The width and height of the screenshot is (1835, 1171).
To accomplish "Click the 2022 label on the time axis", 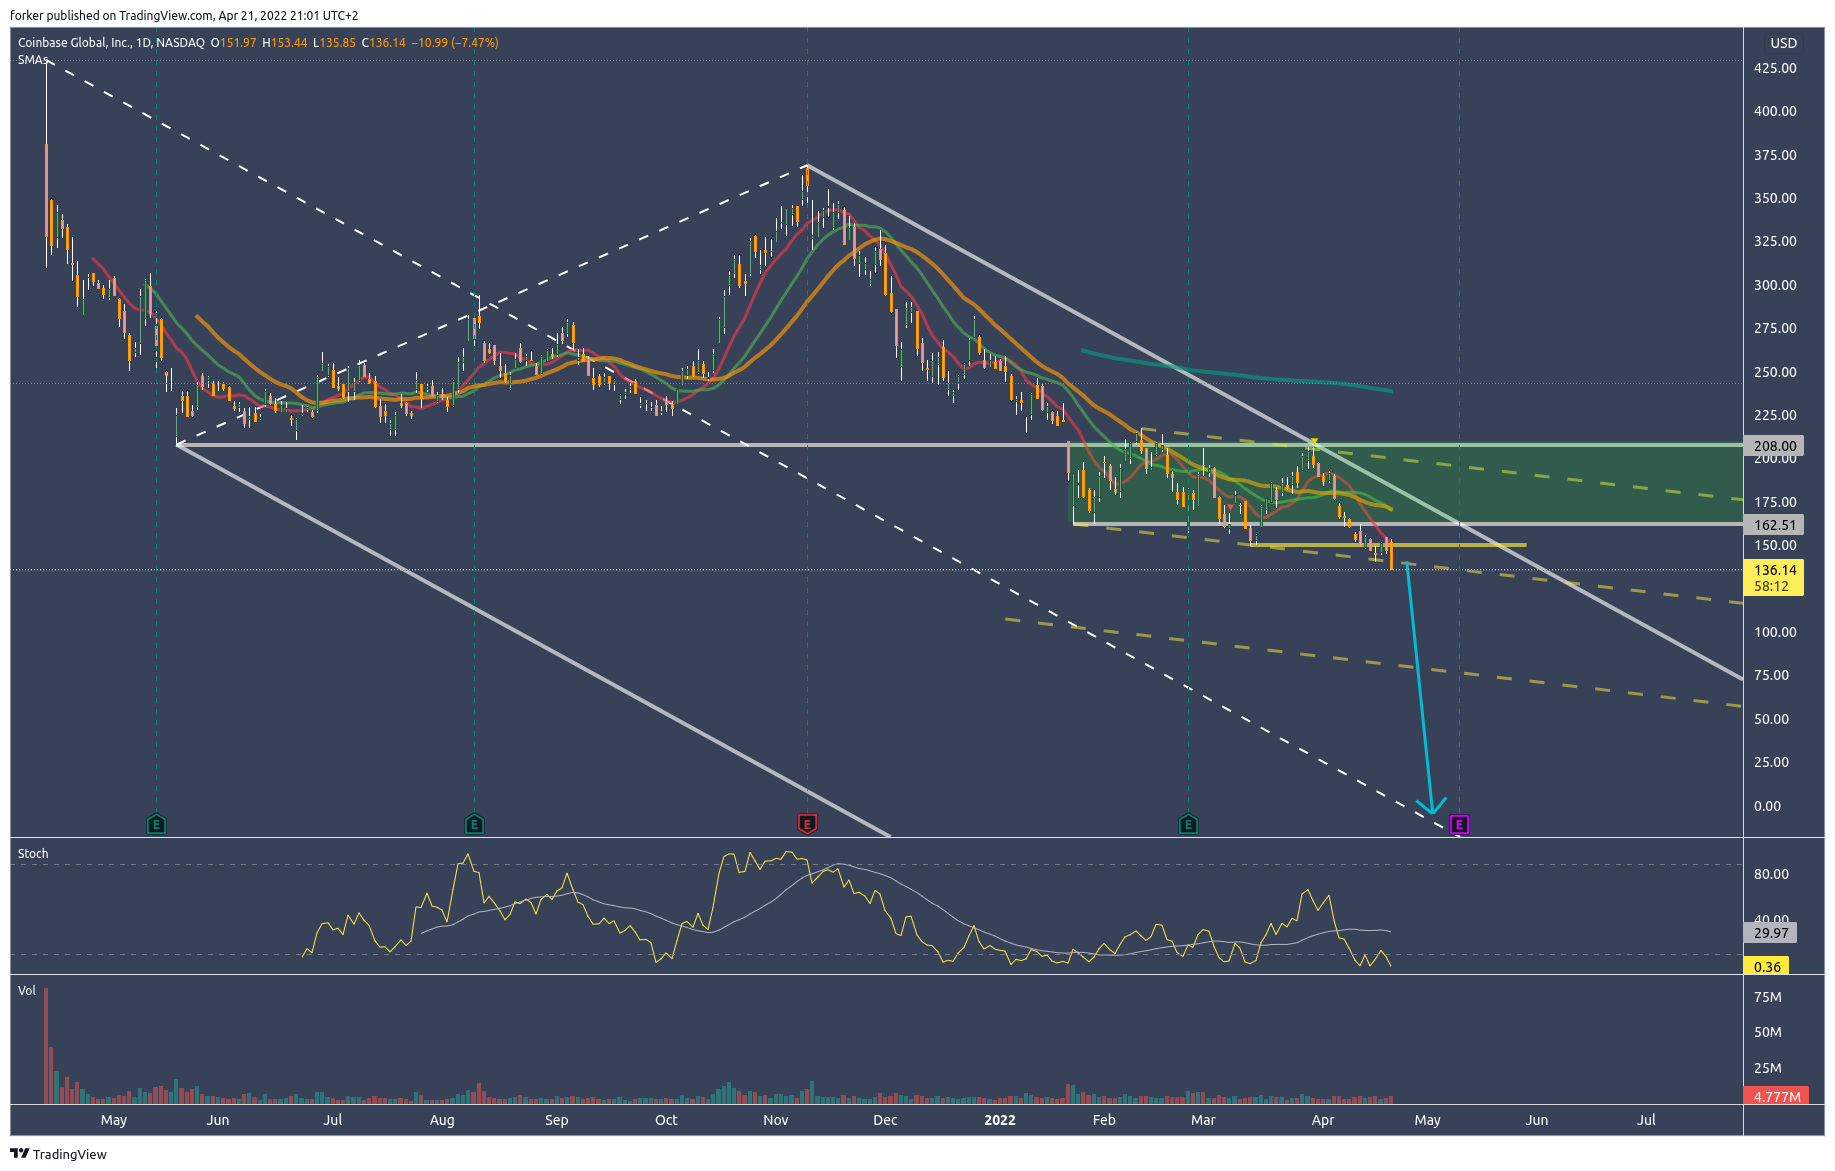I will (x=999, y=1120).
